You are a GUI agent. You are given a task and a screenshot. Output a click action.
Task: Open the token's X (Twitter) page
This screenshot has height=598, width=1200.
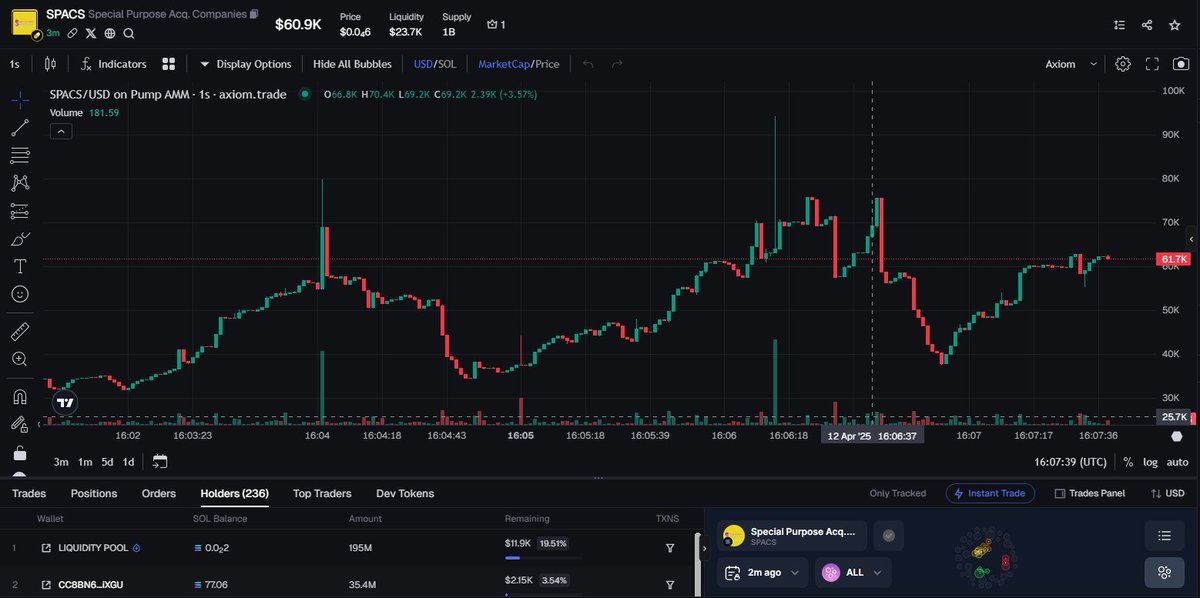coord(91,33)
